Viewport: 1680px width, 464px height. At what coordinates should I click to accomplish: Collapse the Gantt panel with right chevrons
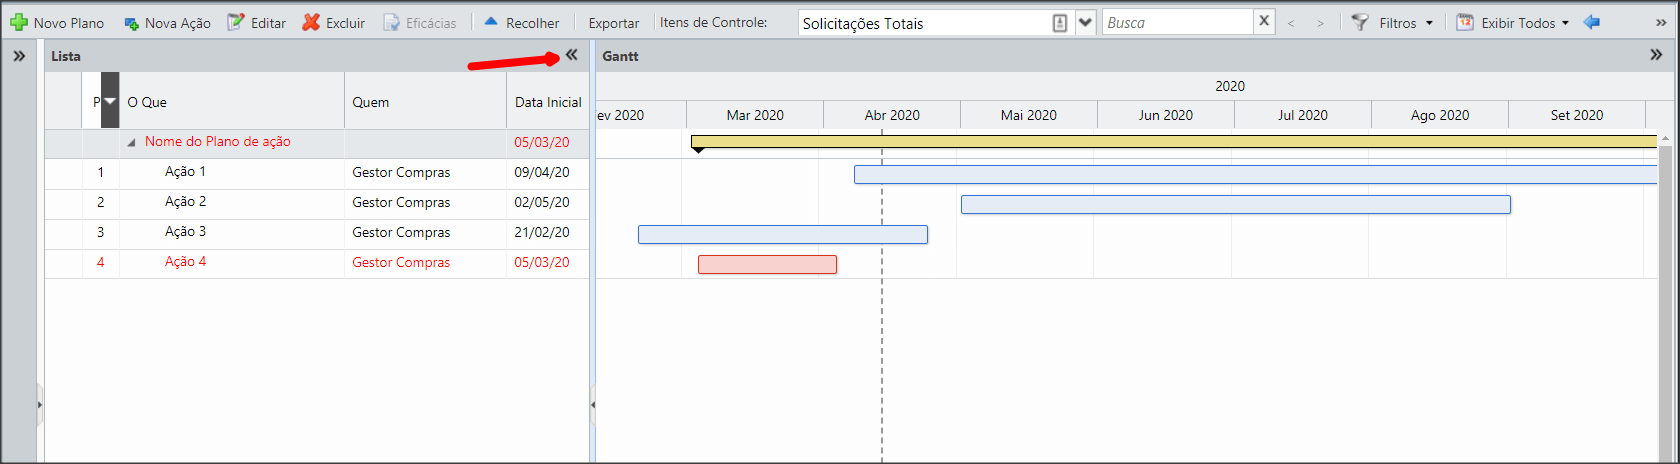coord(1656,55)
